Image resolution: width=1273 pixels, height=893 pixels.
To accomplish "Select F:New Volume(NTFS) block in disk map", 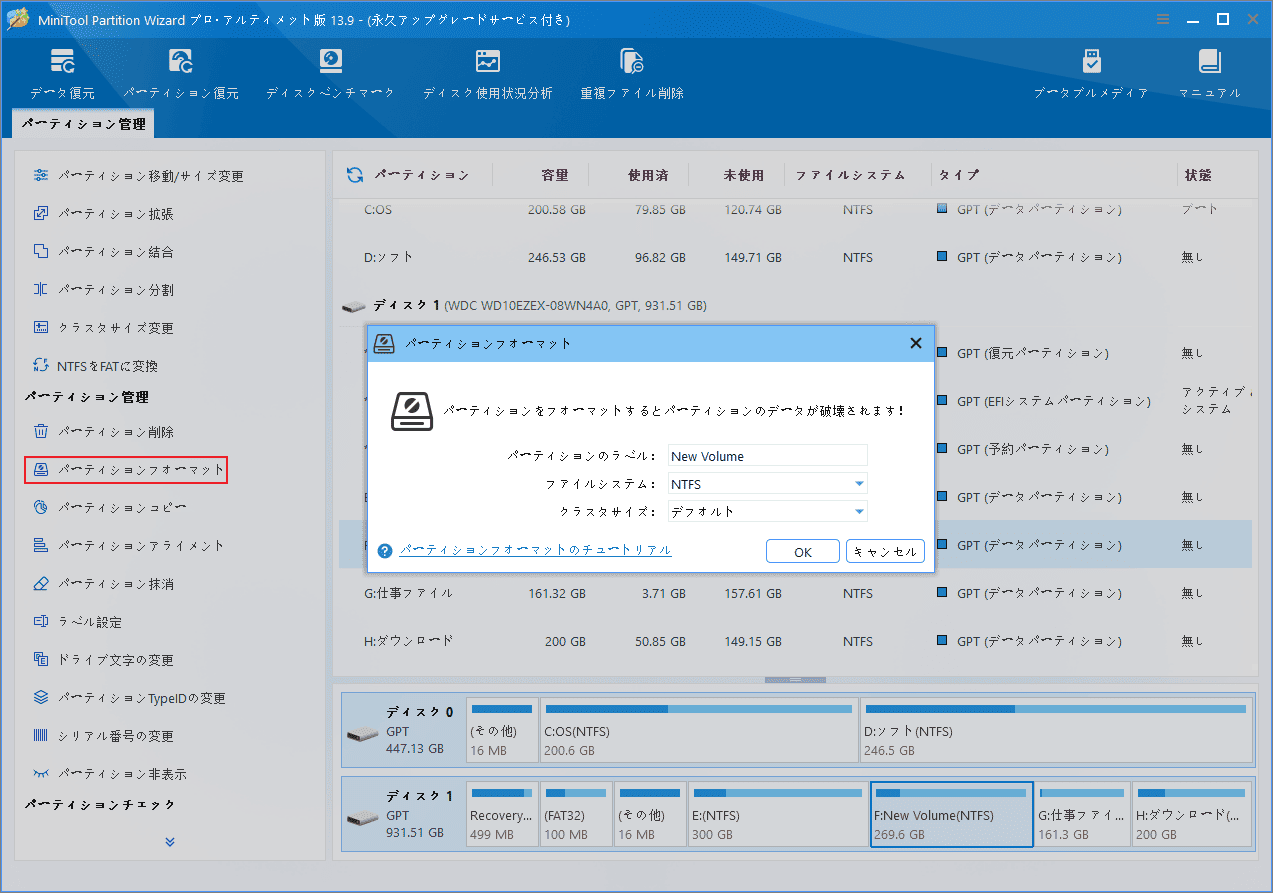I will coord(952,814).
